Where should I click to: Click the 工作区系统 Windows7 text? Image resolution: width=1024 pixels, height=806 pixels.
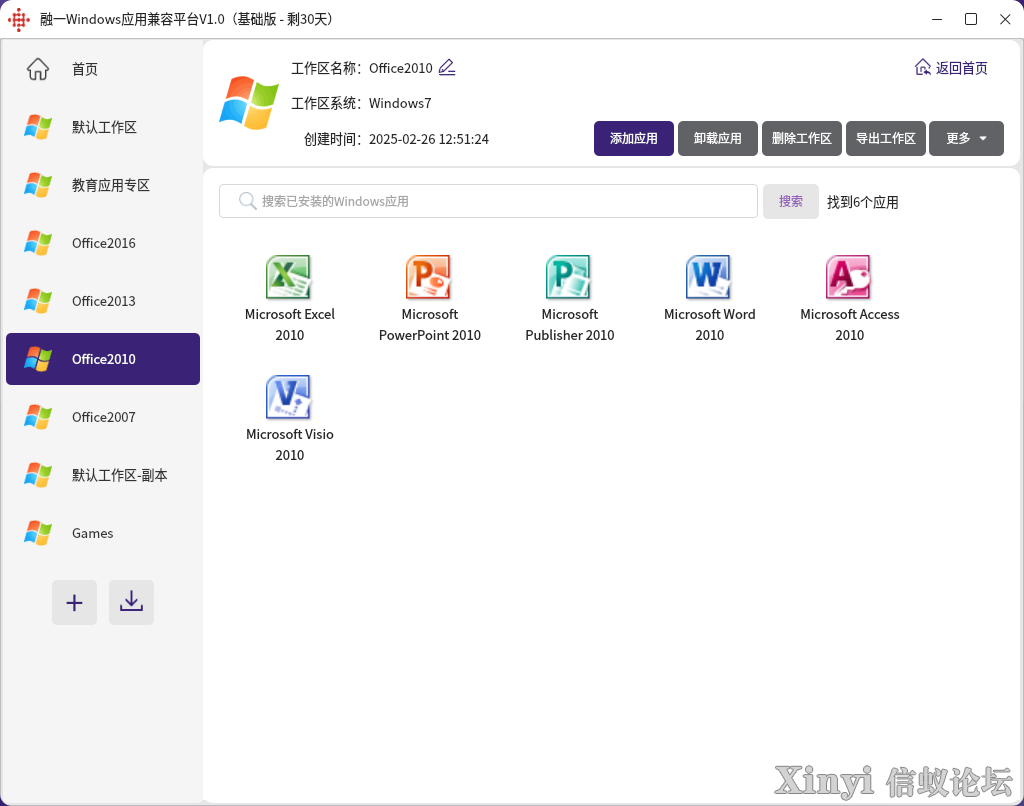[x=360, y=103]
